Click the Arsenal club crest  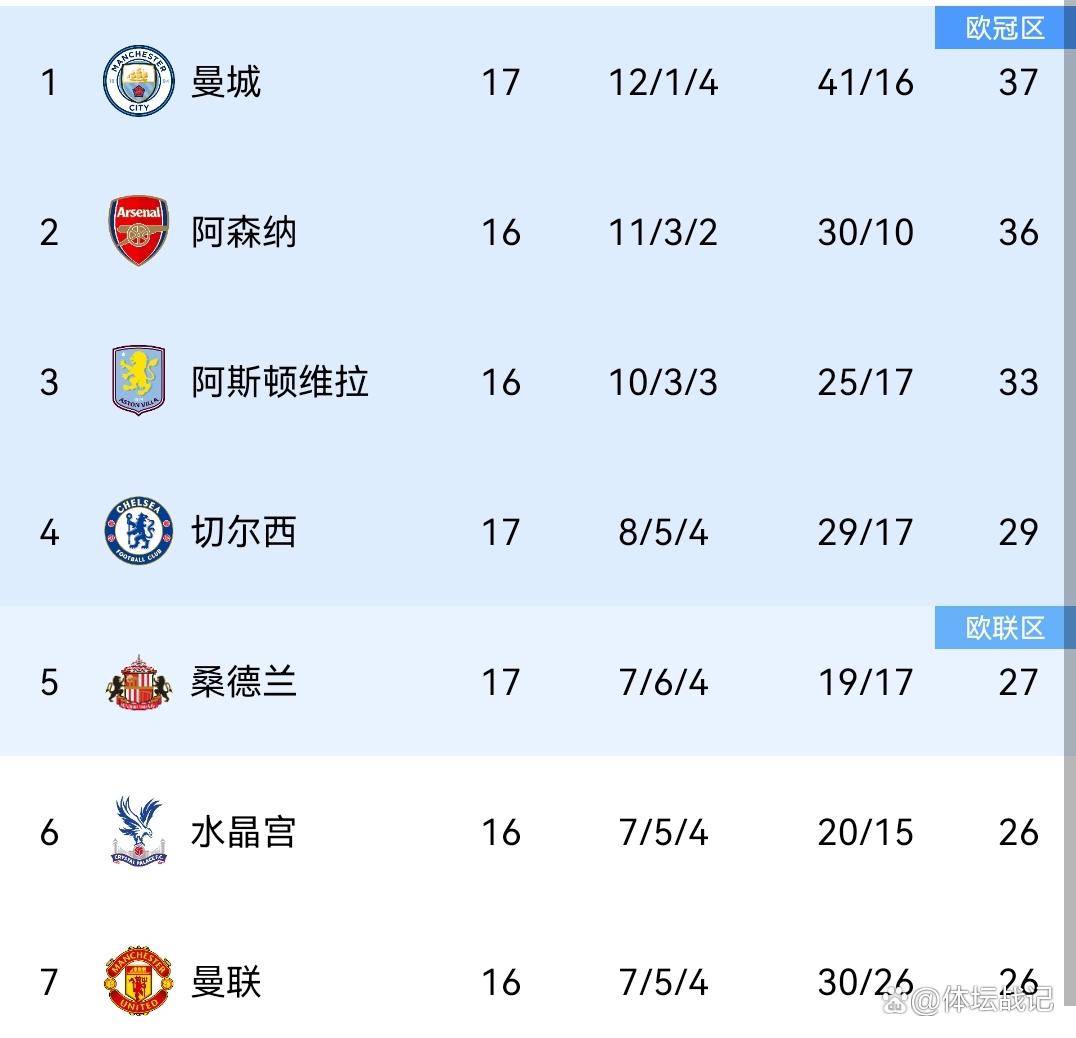[x=139, y=232]
